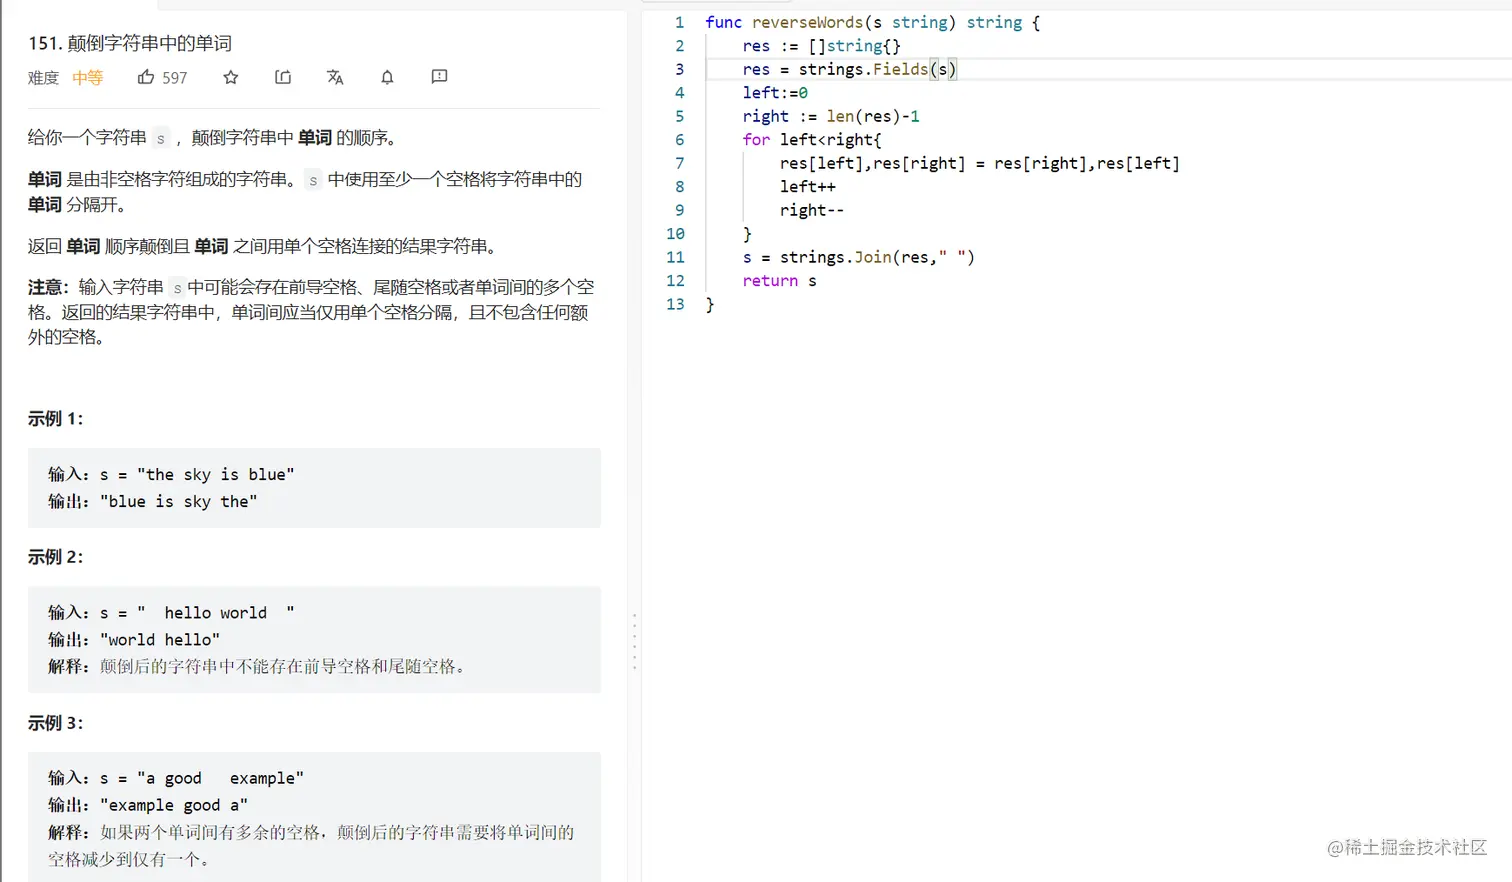Viewport: 1512px width, 882px height.
Task: Click the 示例 3 heading
Action: [55, 723]
